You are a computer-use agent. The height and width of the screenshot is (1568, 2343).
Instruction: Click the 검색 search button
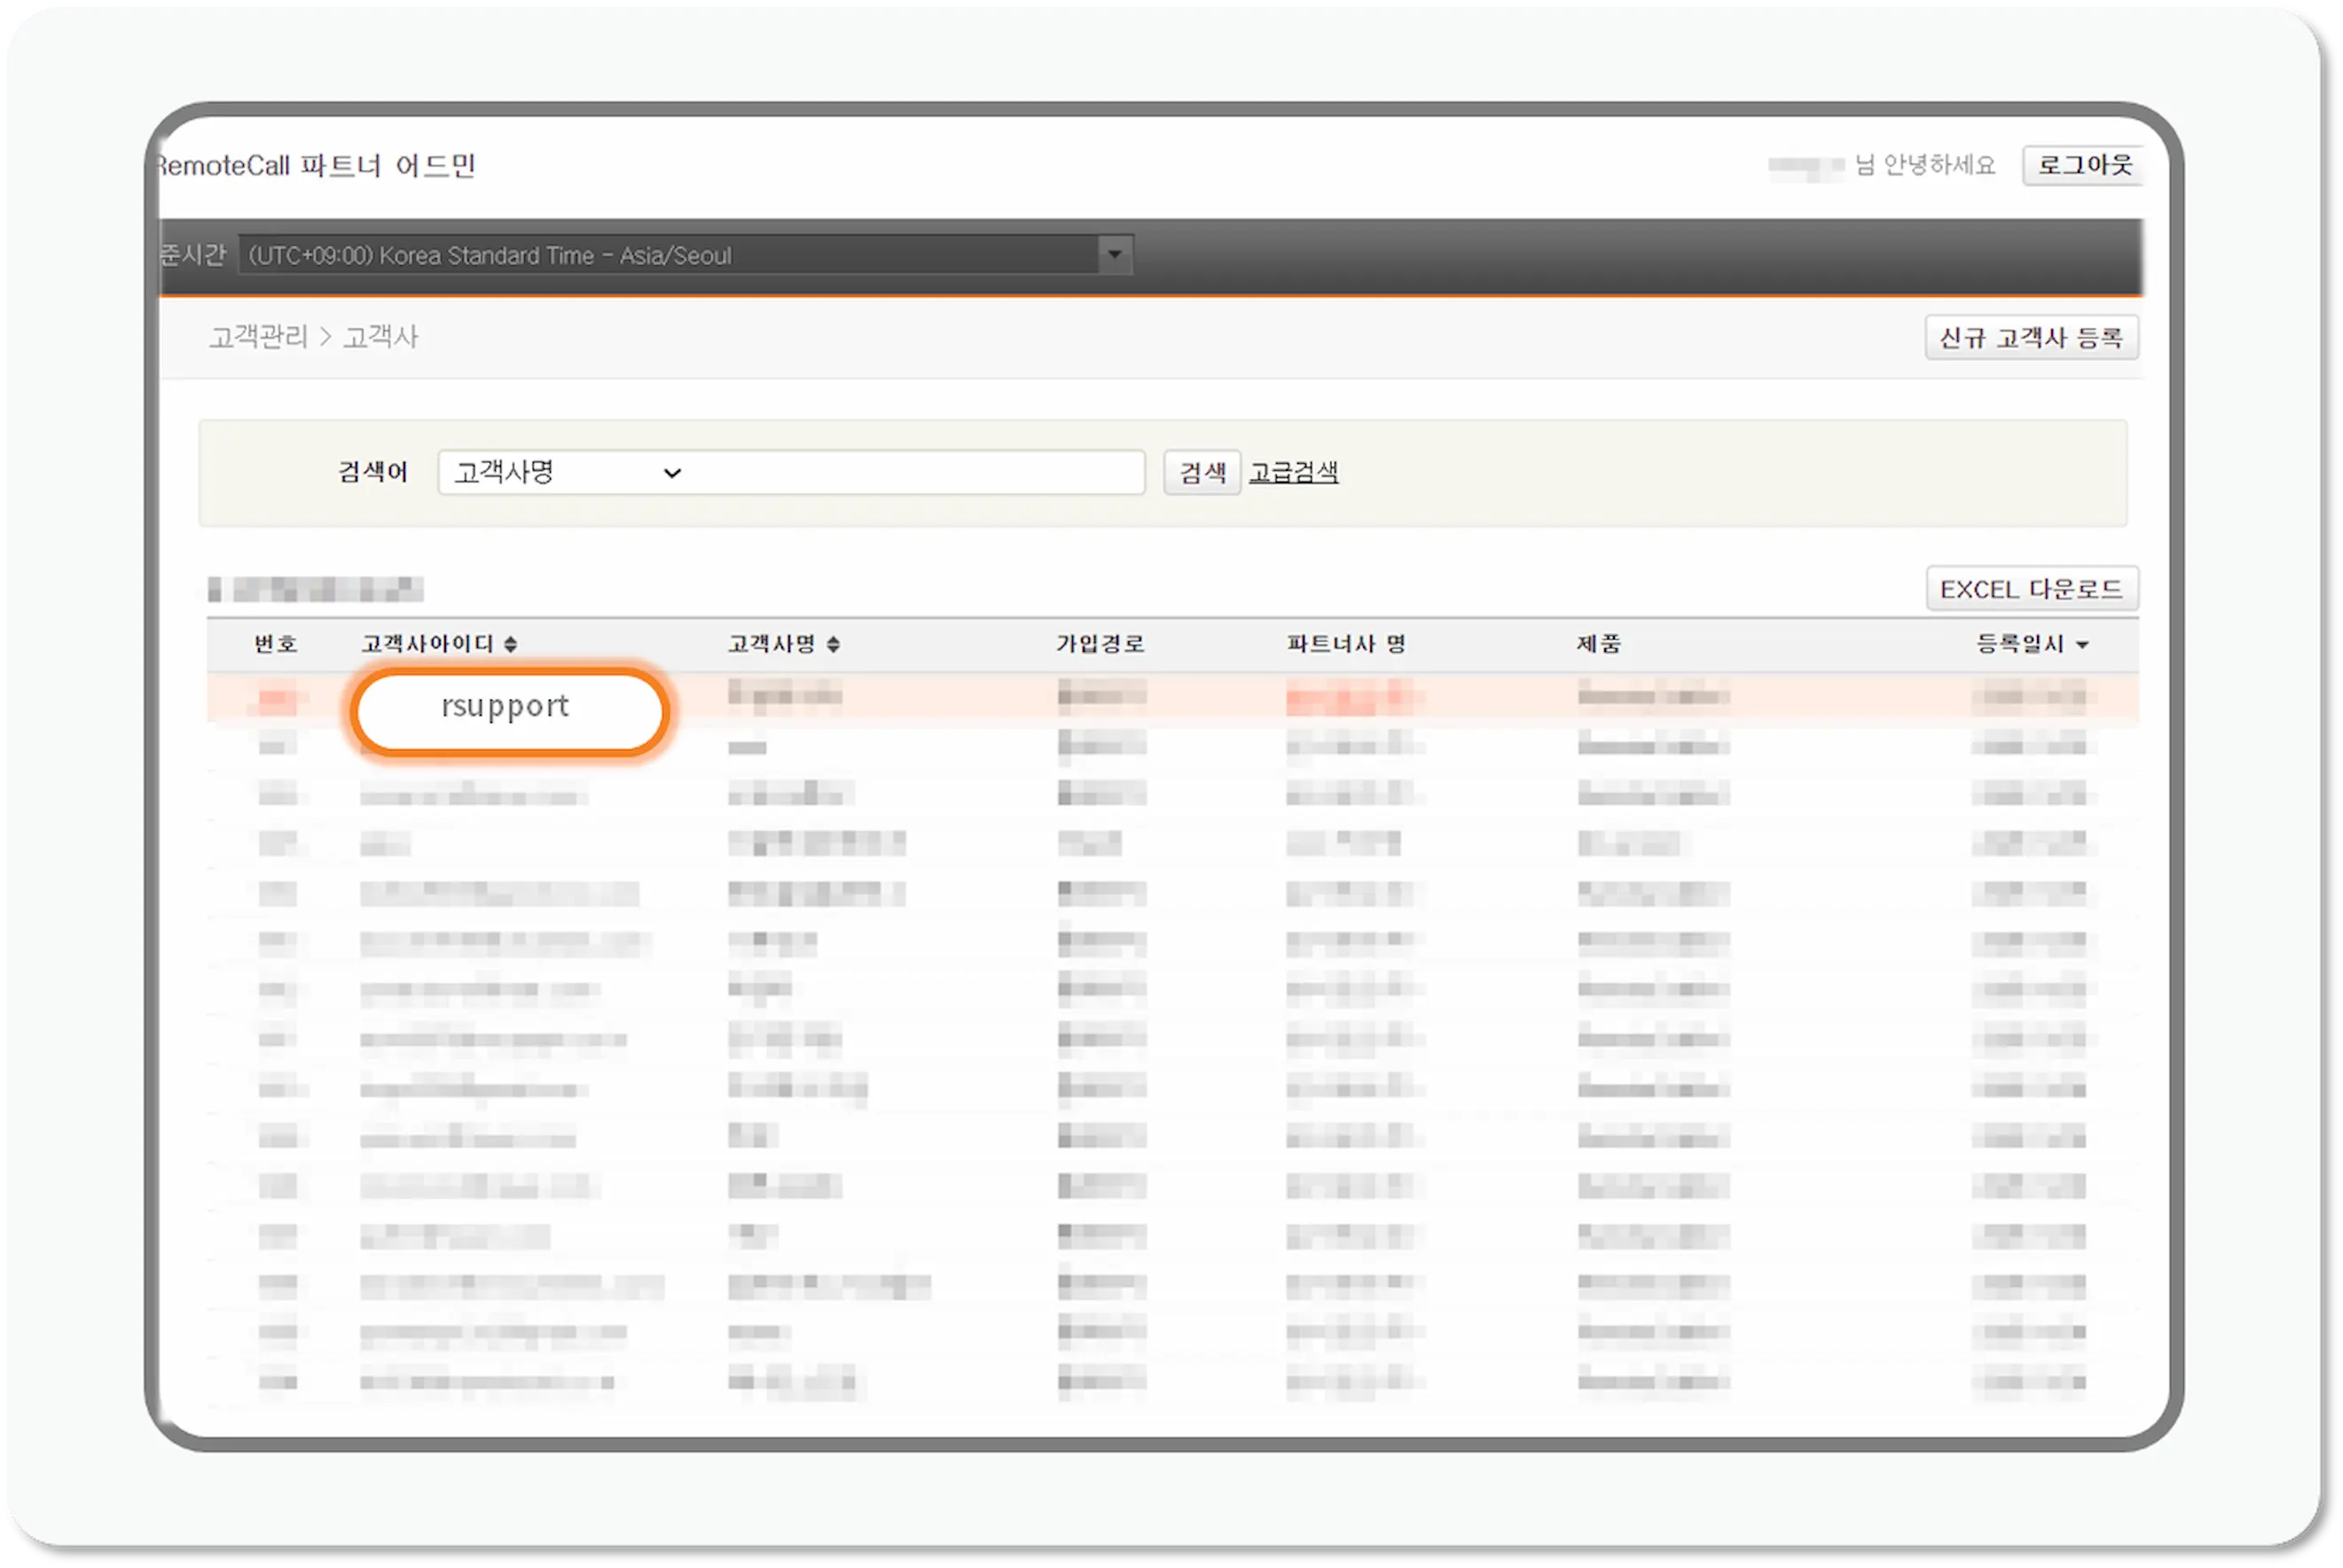coord(1201,471)
